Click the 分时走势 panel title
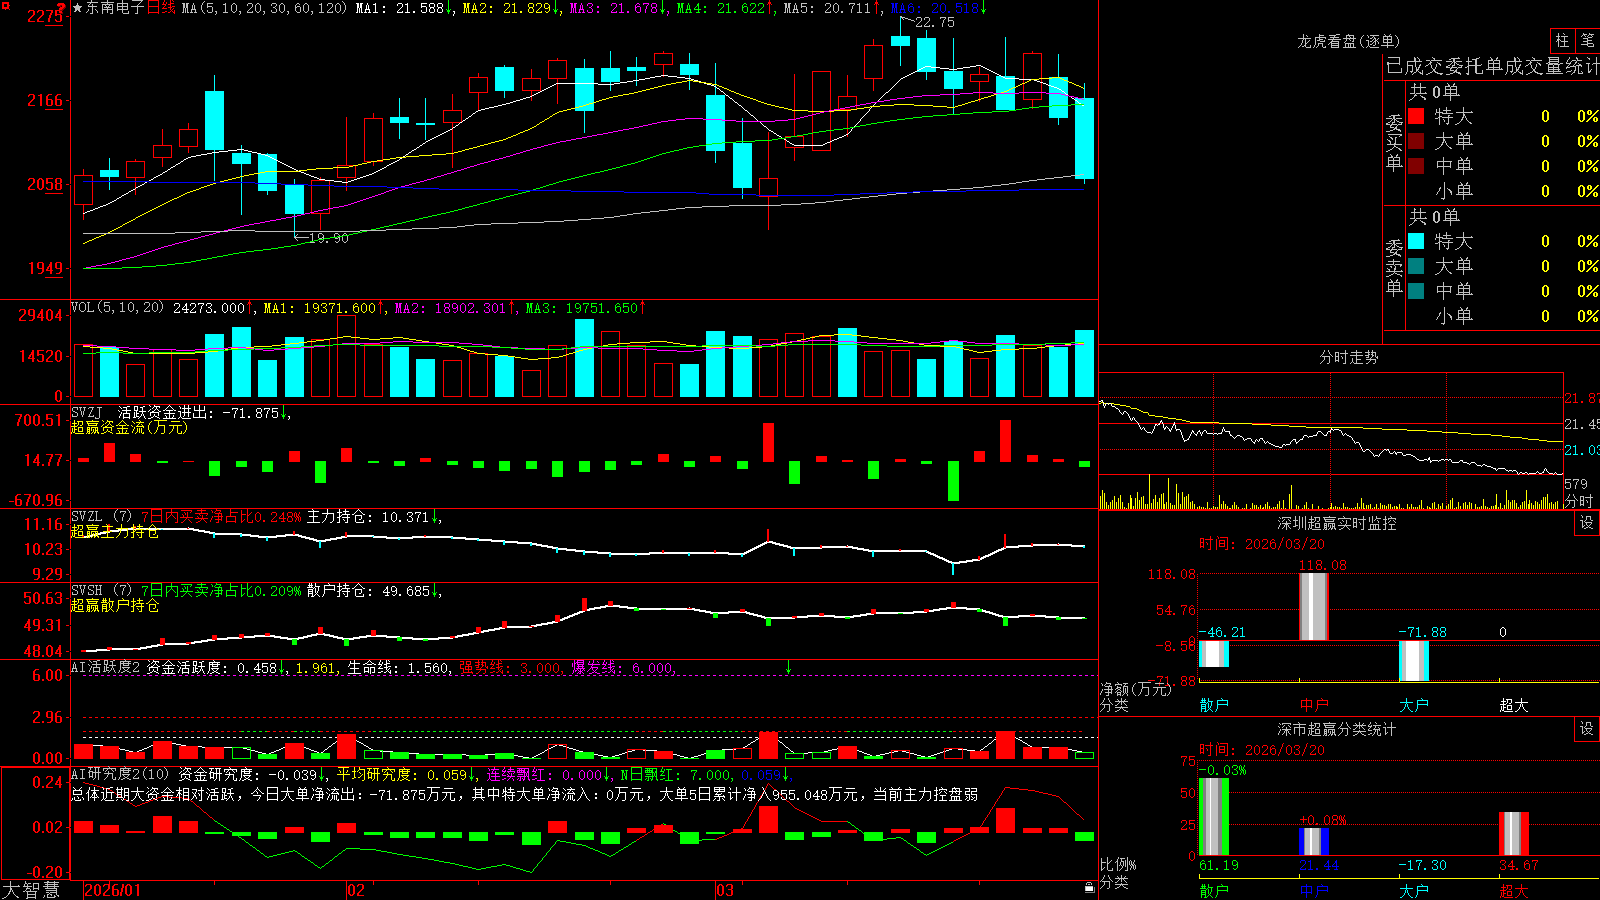1600x900 pixels. pyautogui.click(x=1348, y=357)
